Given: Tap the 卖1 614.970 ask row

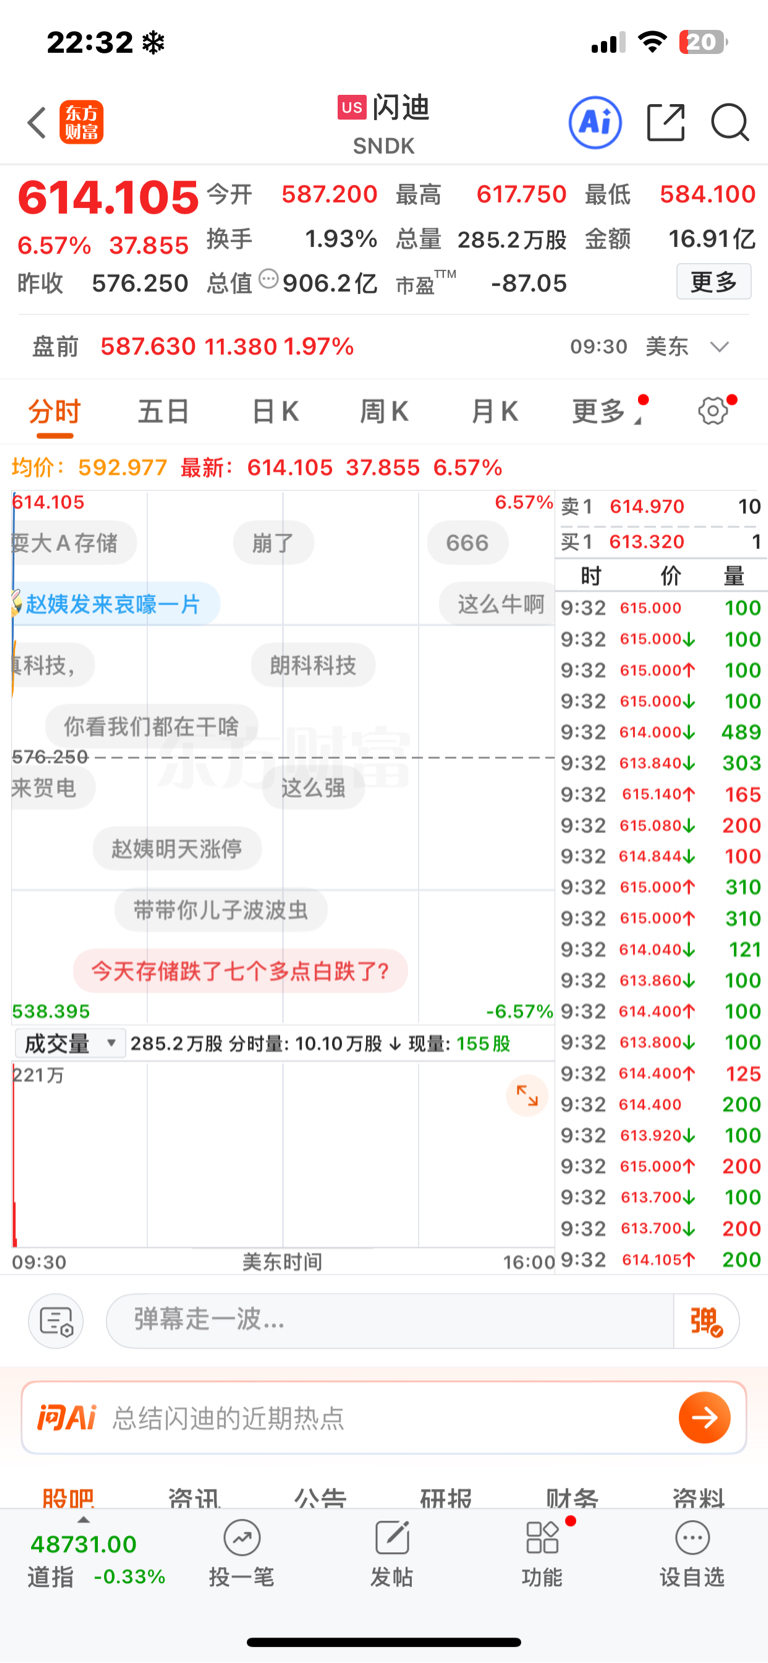Looking at the screenshot, I should coord(661,507).
